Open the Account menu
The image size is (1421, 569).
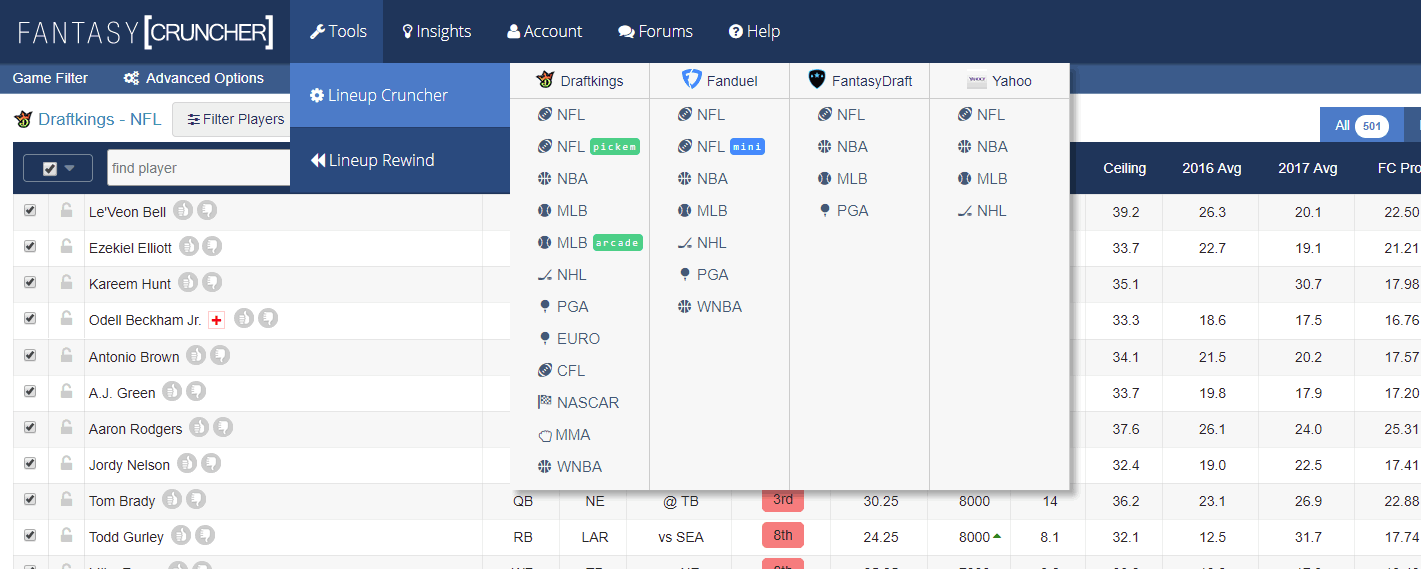544,31
